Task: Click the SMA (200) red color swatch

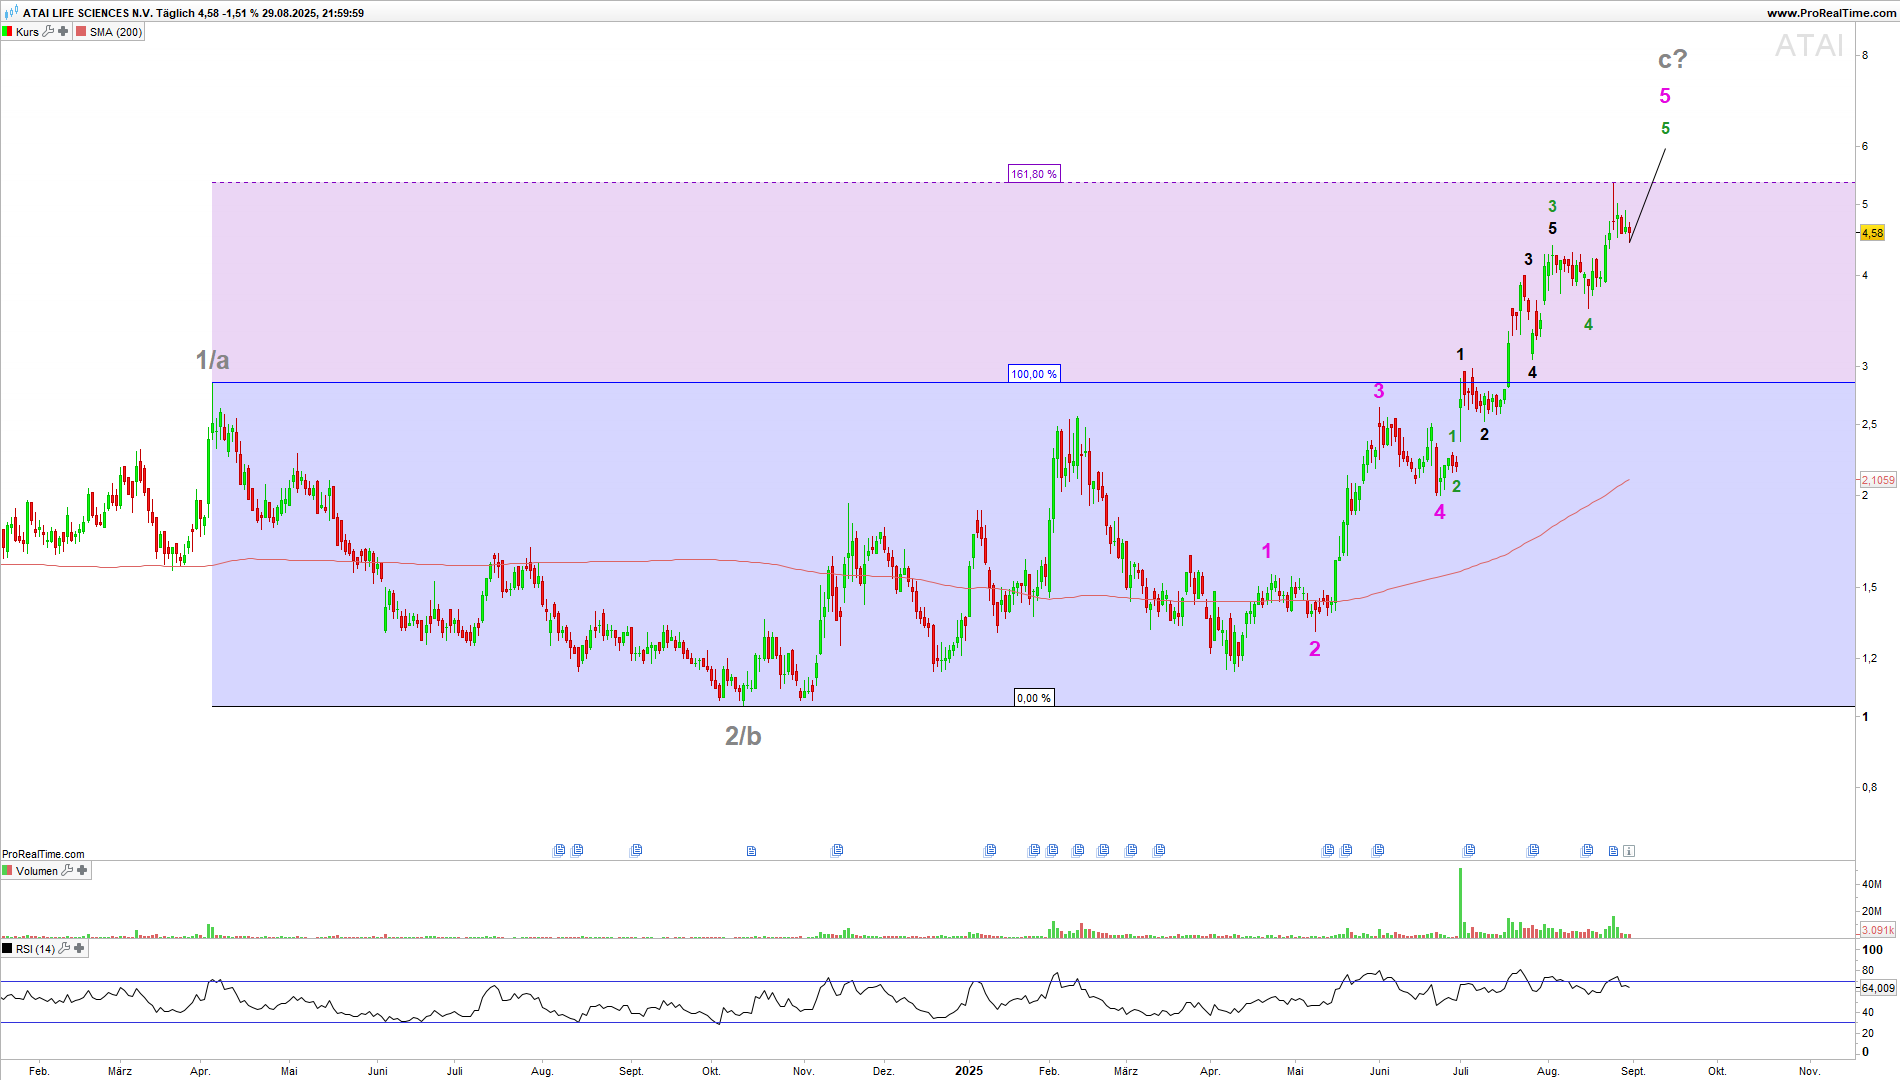Action: pos(81,32)
